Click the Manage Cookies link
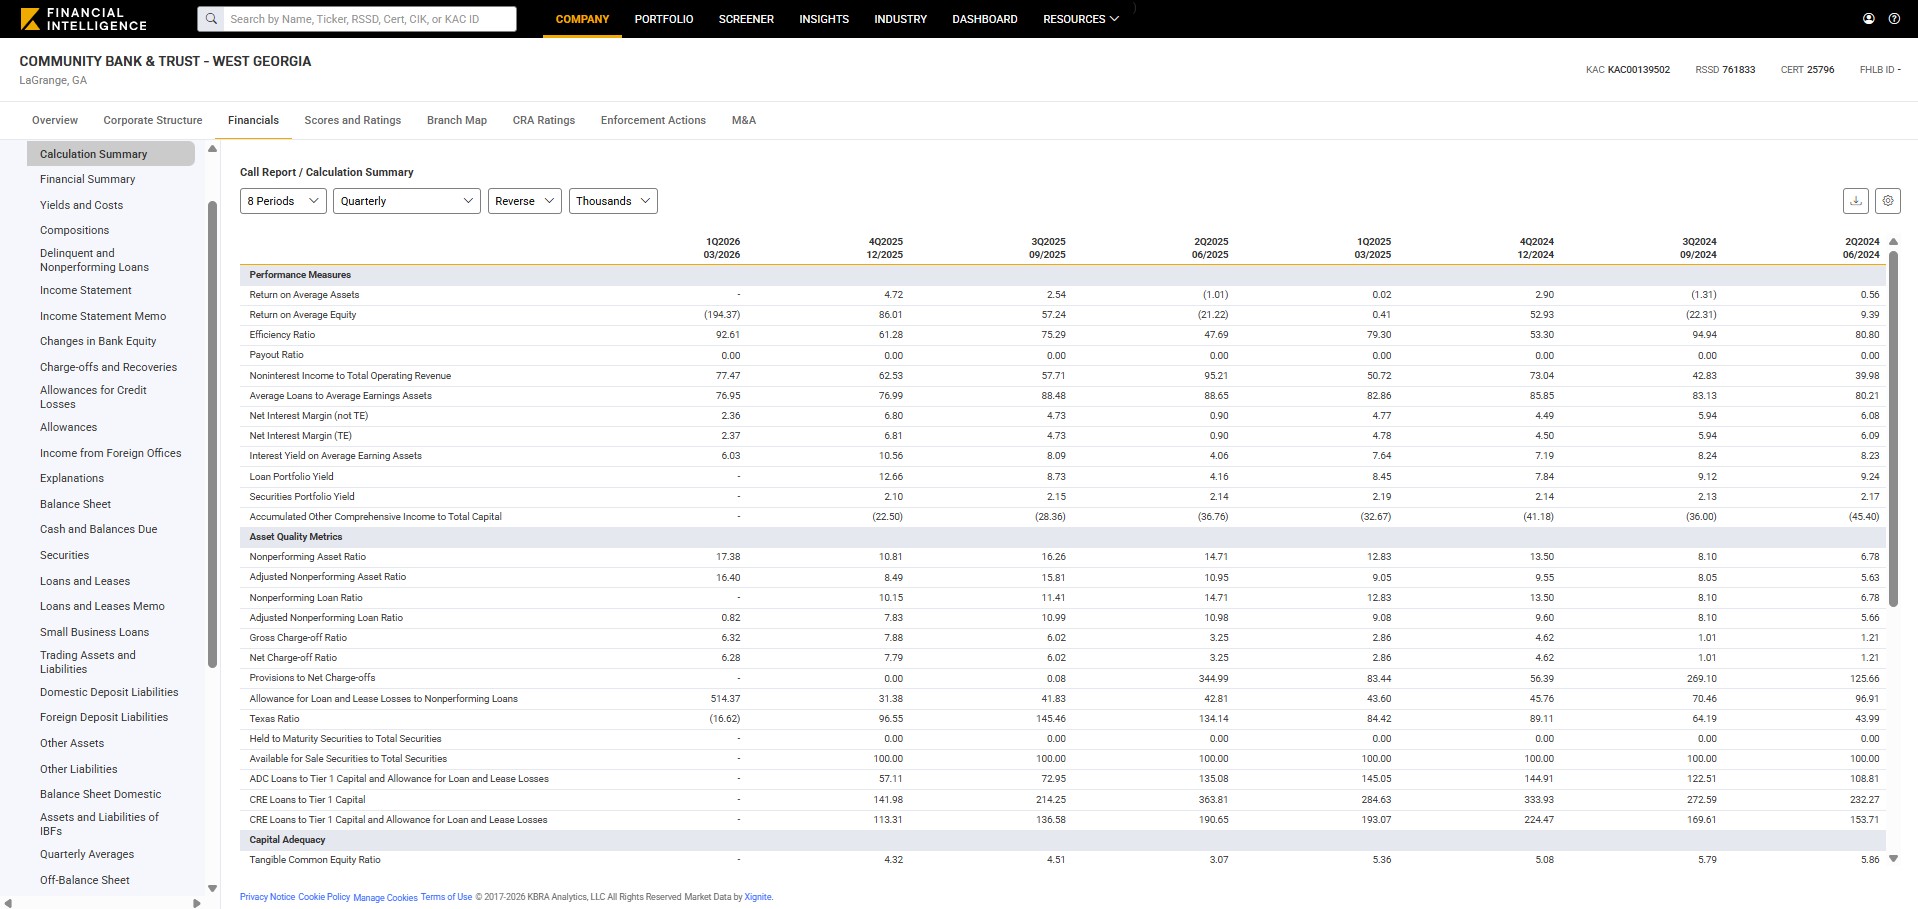 385,898
